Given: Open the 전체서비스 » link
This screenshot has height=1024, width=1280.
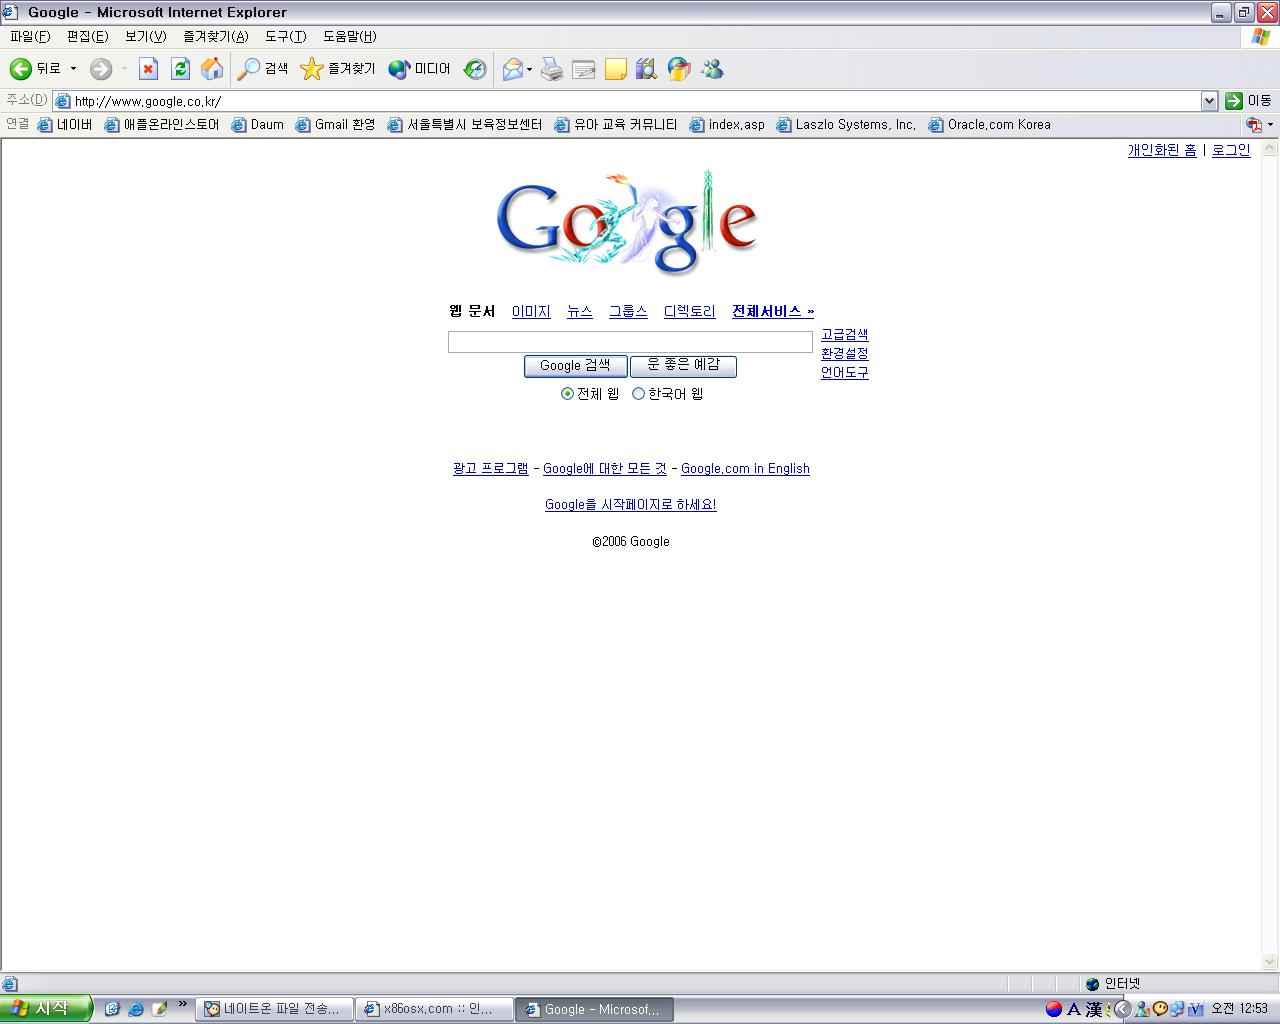Looking at the screenshot, I should (x=773, y=312).
